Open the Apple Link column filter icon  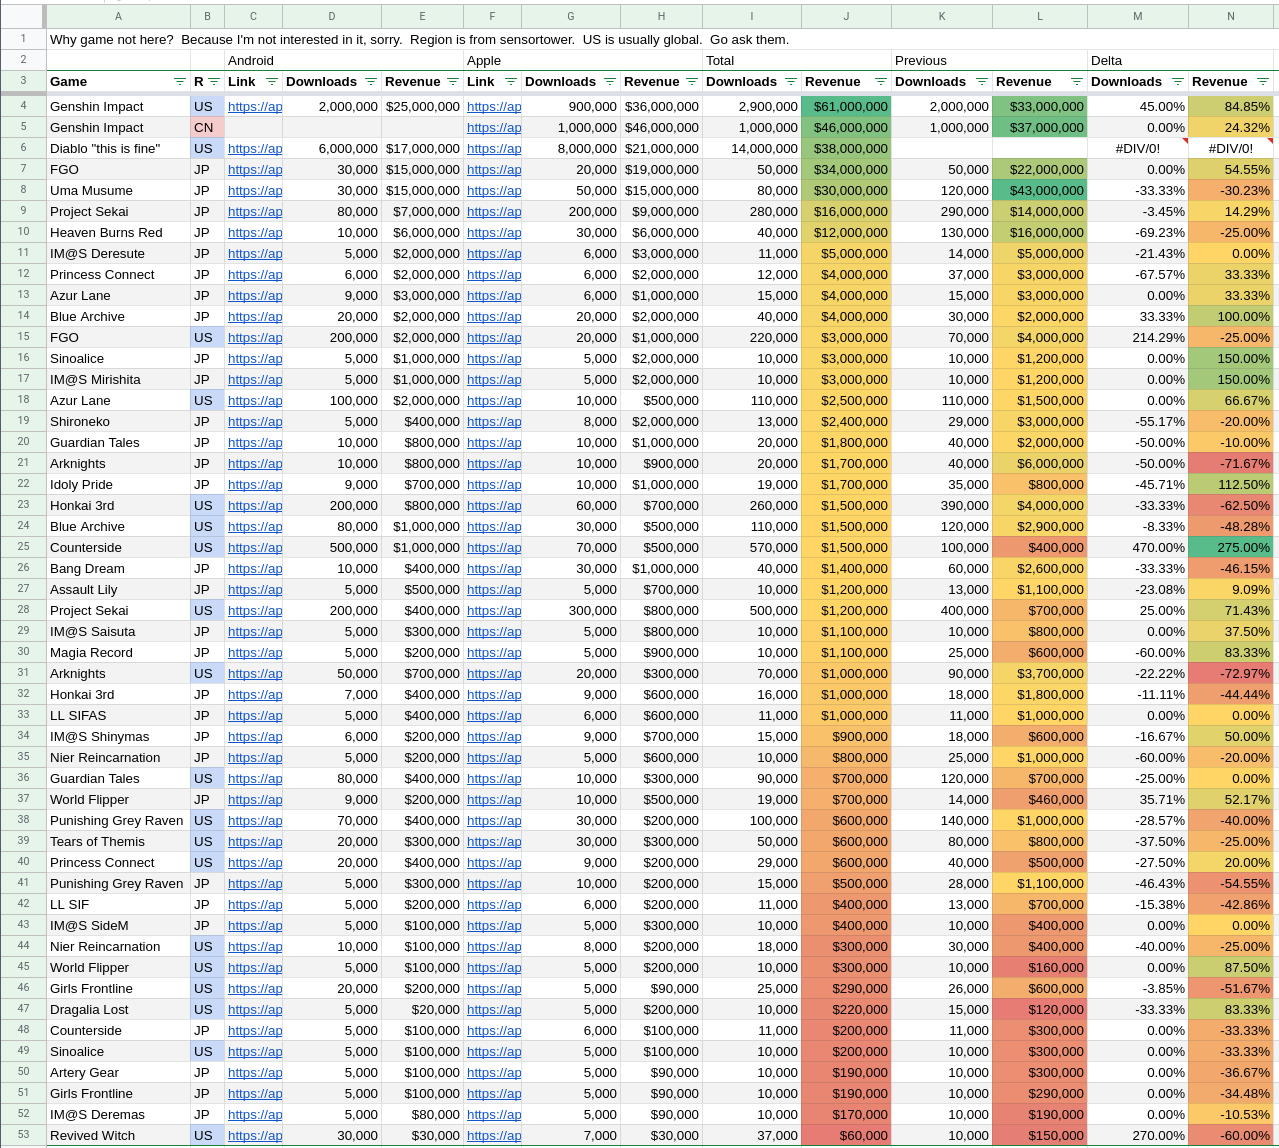[x=511, y=82]
